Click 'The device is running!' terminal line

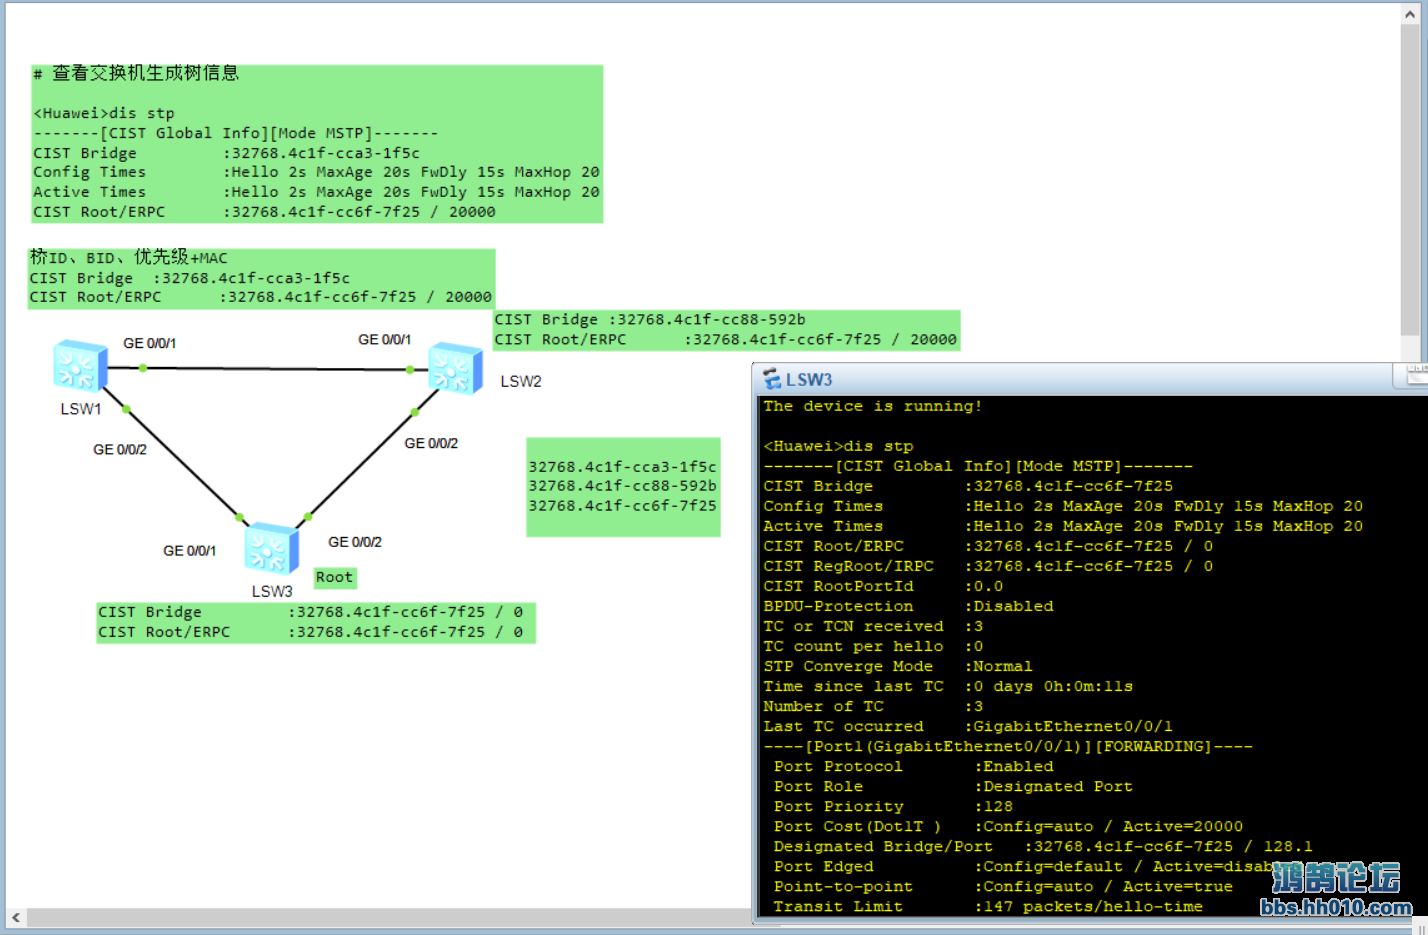(873, 406)
